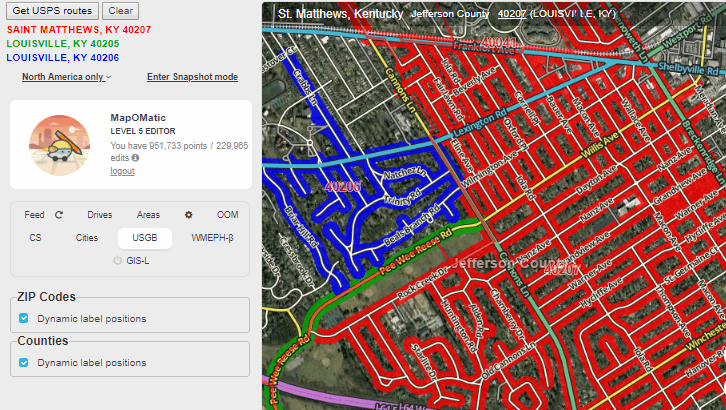Click the logout link
Screen dimensions: 726x410
(x=123, y=171)
